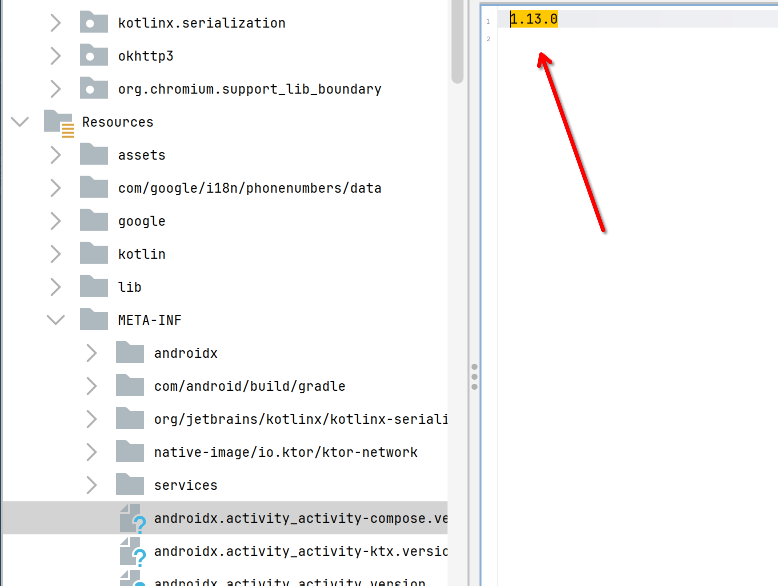Click the org/jetbrains/kotlinx folder icon
Image resolution: width=778 pixels, height=586 pixels.
[x=130, y=418]
